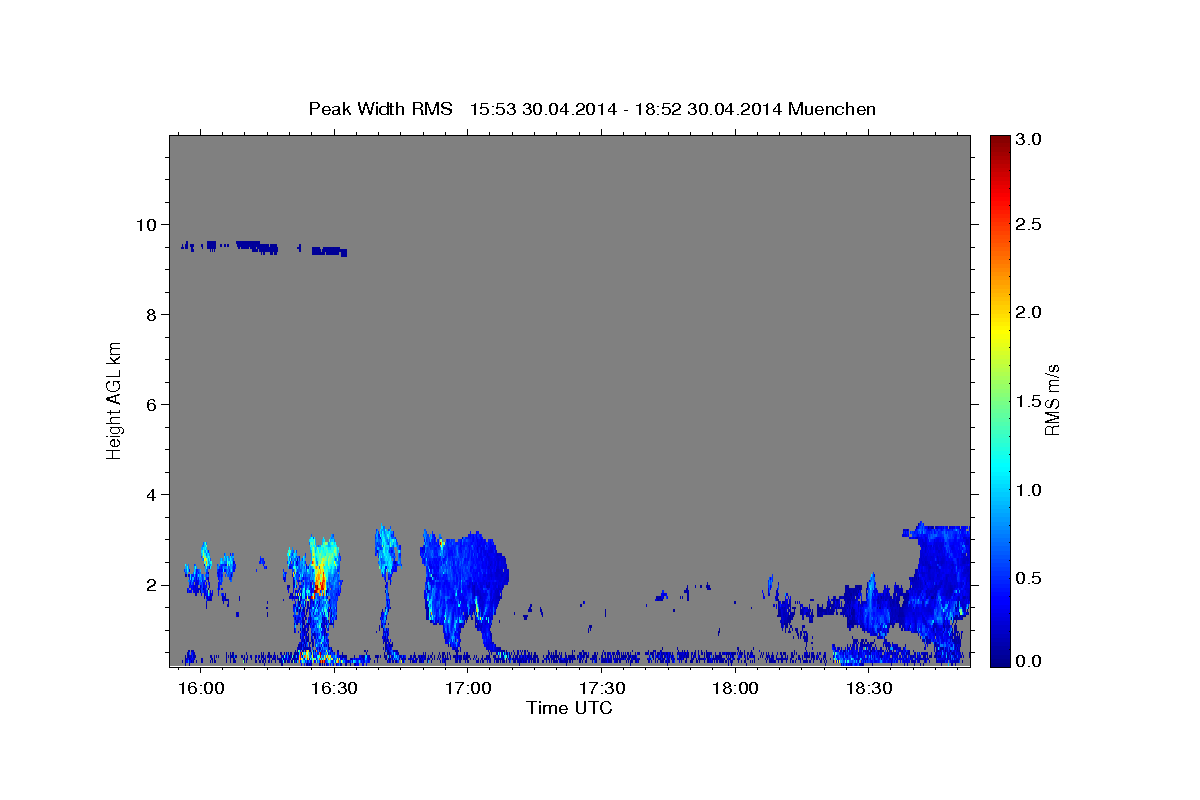
Task: Click the 'Height AGL km' axis label
Action: (115, 400)
